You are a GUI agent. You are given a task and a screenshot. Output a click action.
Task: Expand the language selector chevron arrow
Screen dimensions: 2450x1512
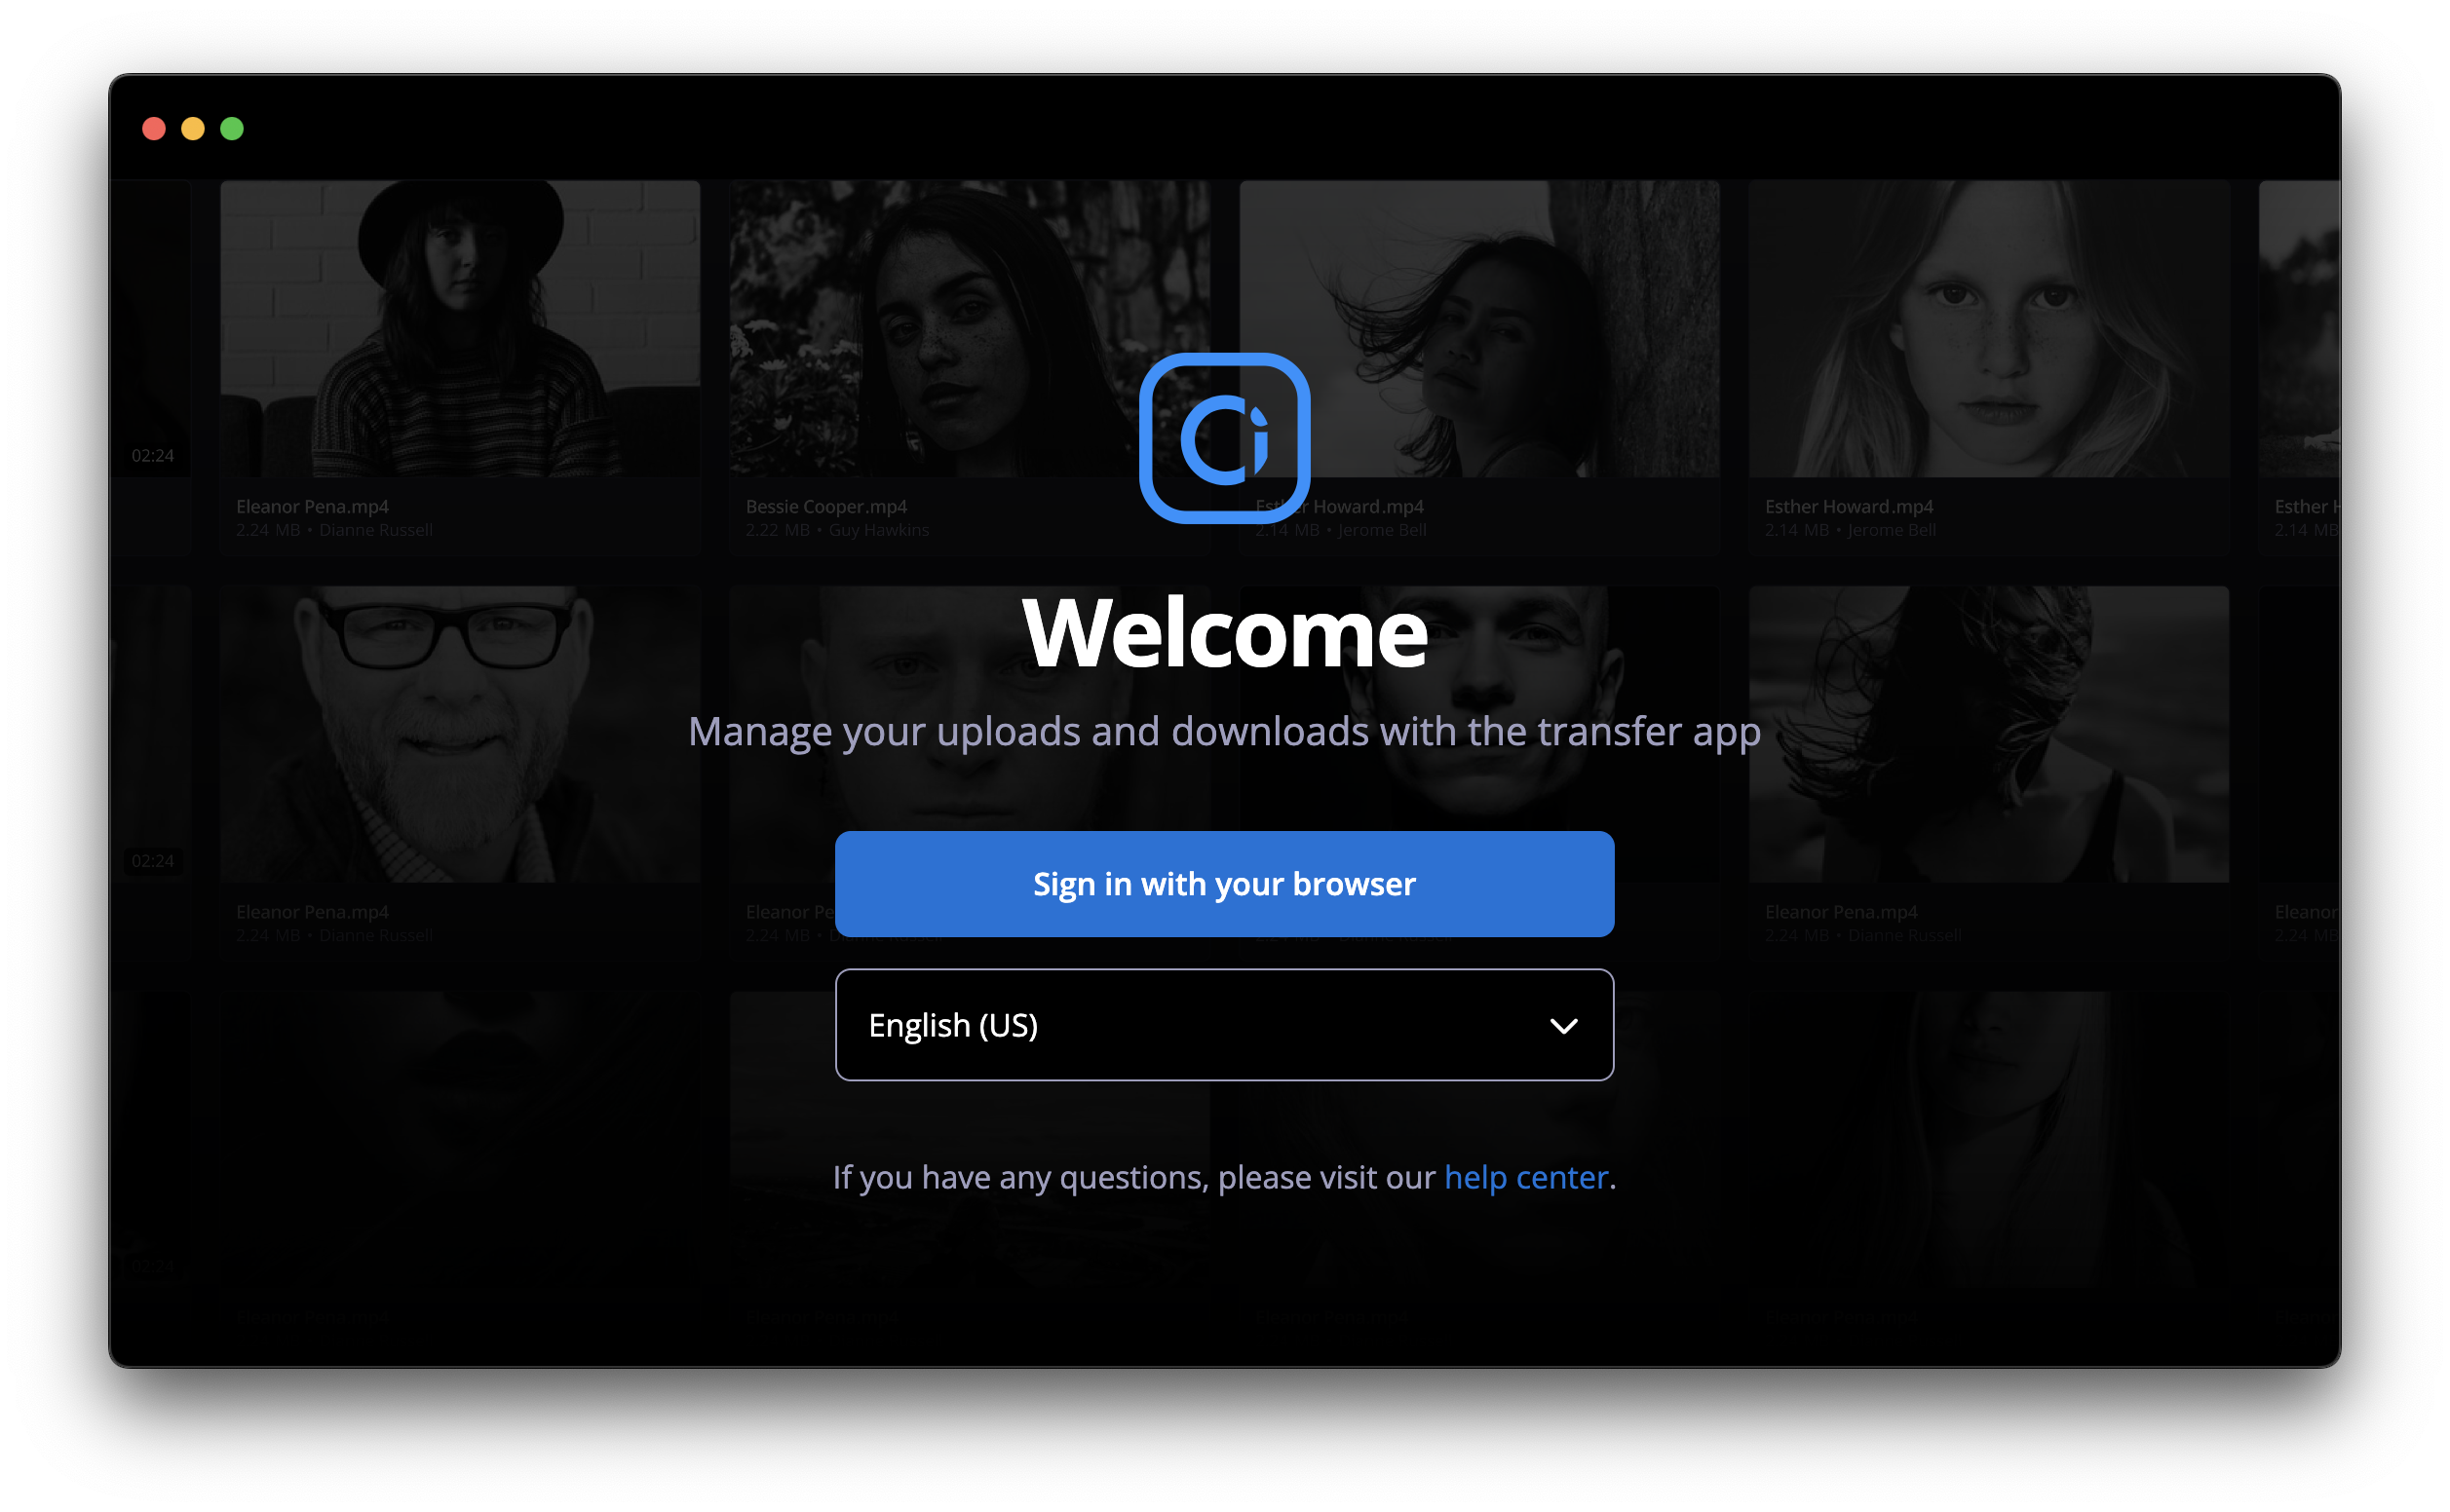[x=1563, y=1026]
